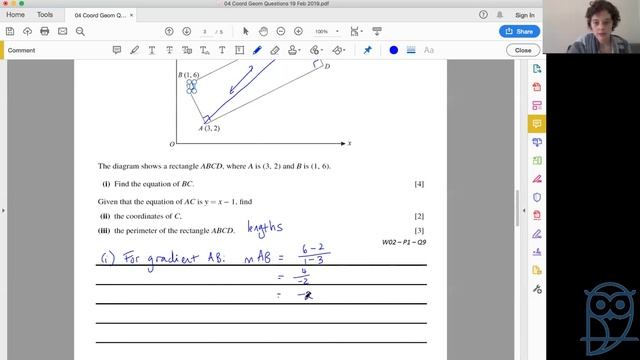The image size is (640, 360).
Task: Open Export PDF in right sidebar
Action: click(x=537, y=69)
